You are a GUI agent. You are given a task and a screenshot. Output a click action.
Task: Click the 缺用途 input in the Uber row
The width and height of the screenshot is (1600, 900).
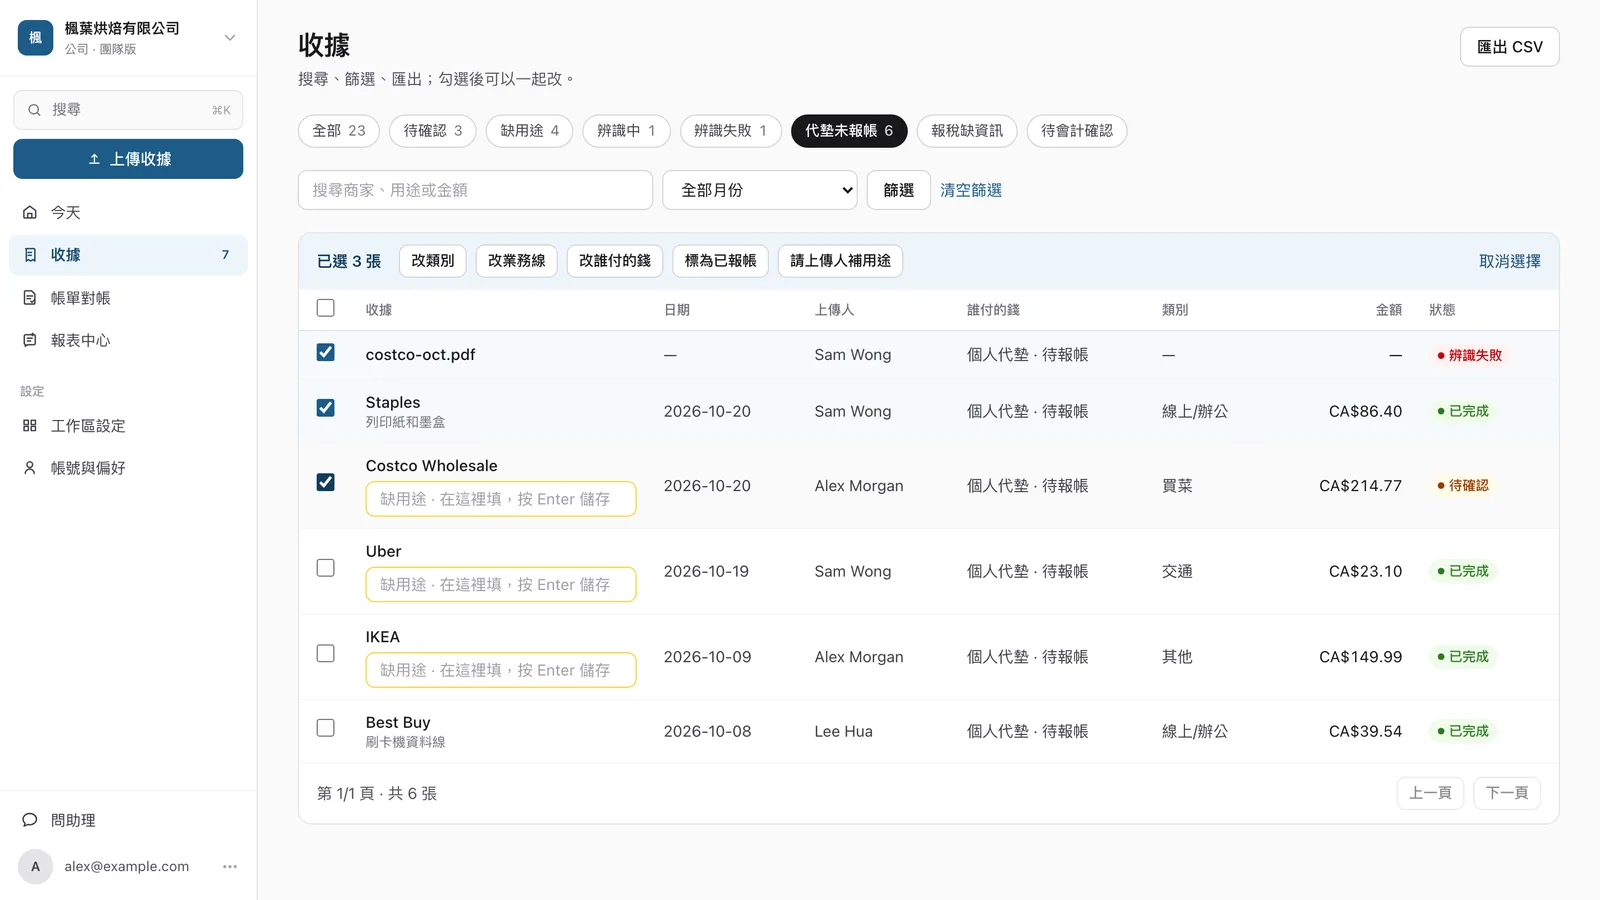(x=501, y=585)
